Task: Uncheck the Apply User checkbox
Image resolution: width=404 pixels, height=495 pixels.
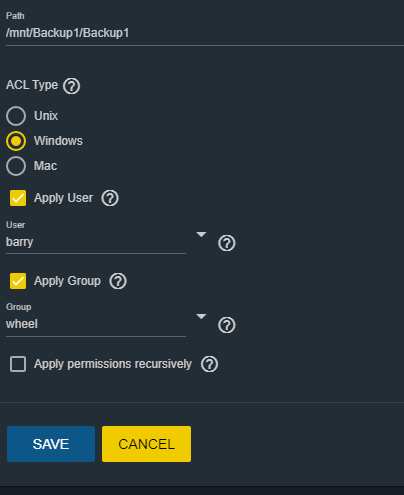Action: (18, 198)
